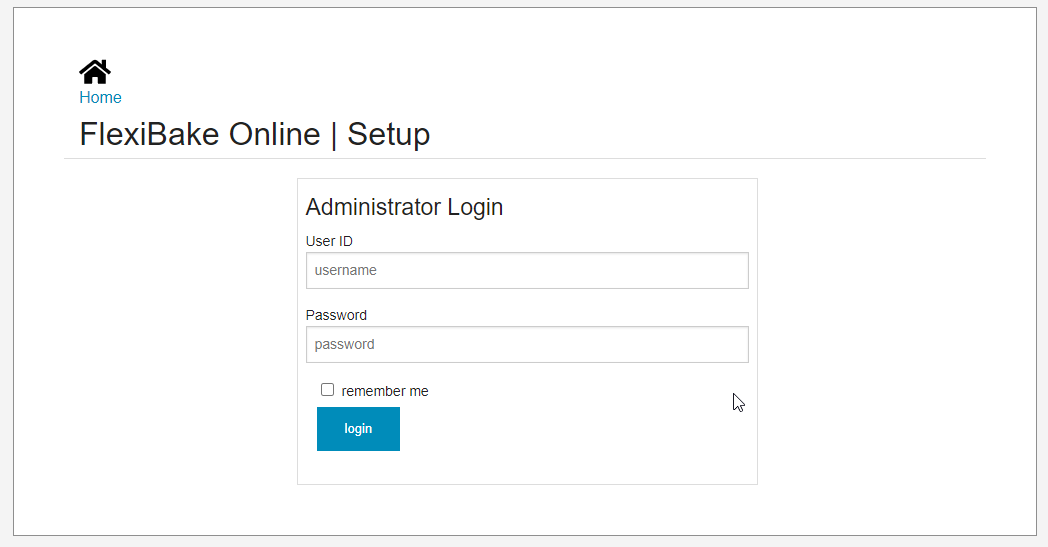
Task: Click the word Login in the panel heading
Action: [x=475, y=207]
